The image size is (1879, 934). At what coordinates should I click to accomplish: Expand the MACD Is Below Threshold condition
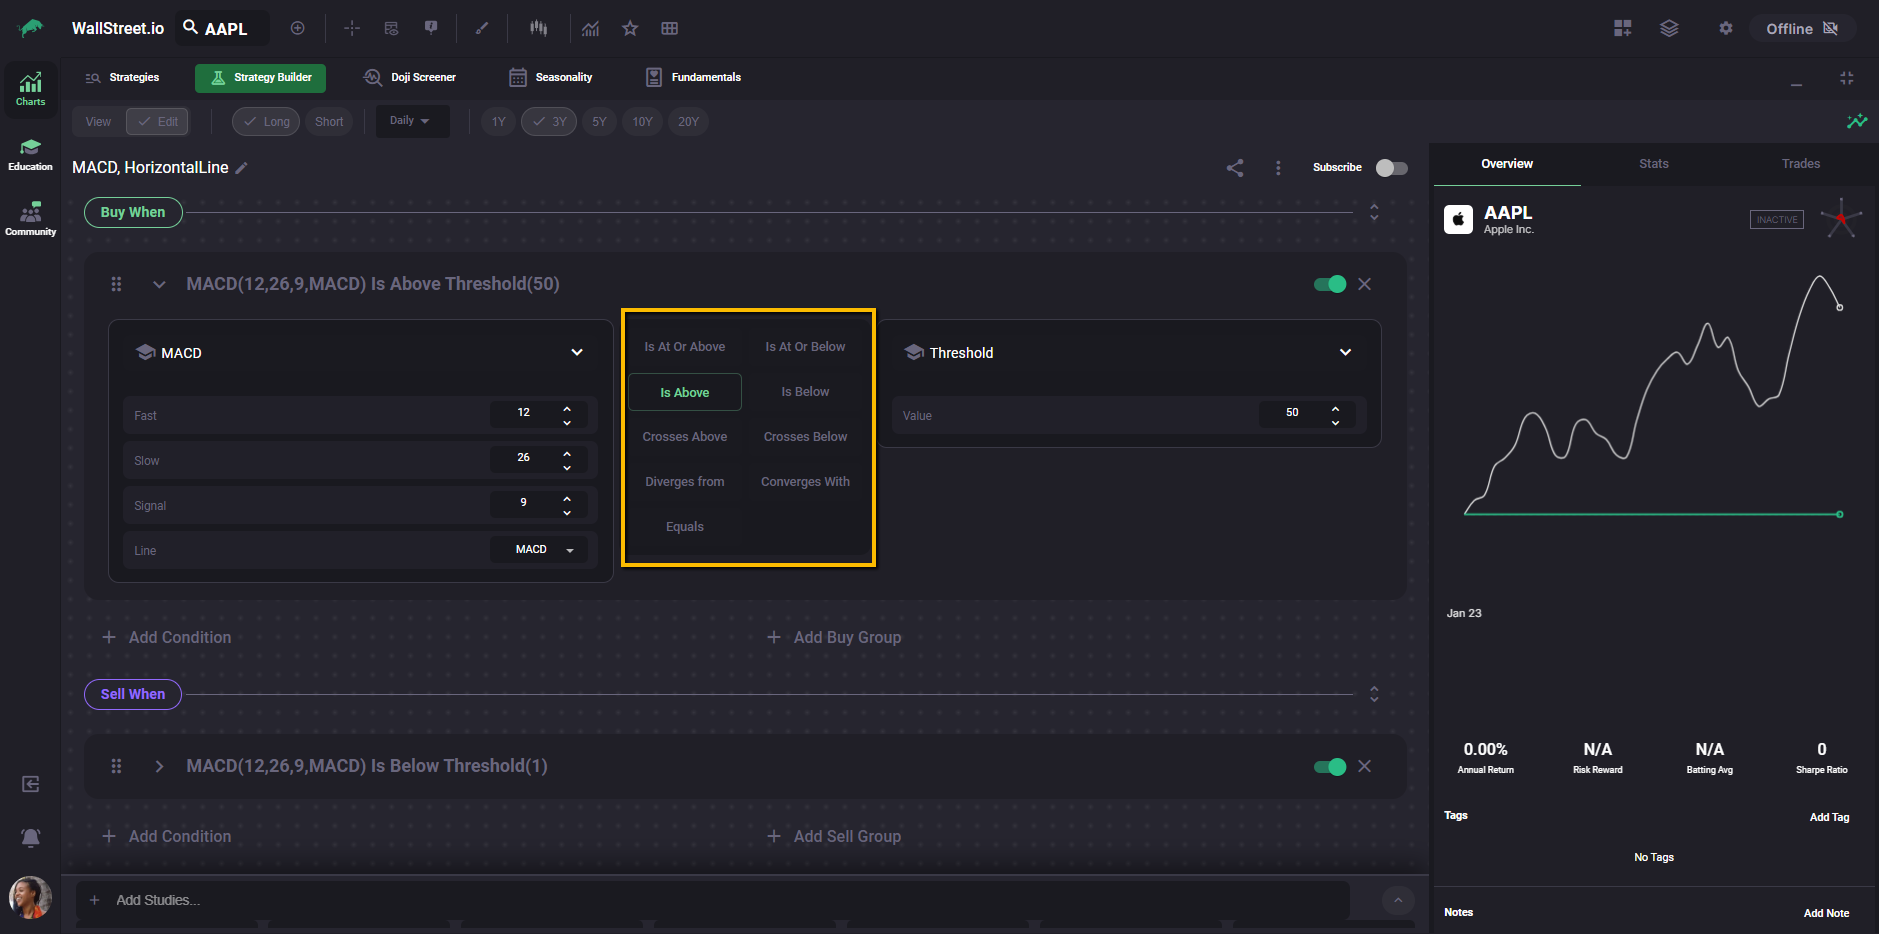tap(159, 767)
